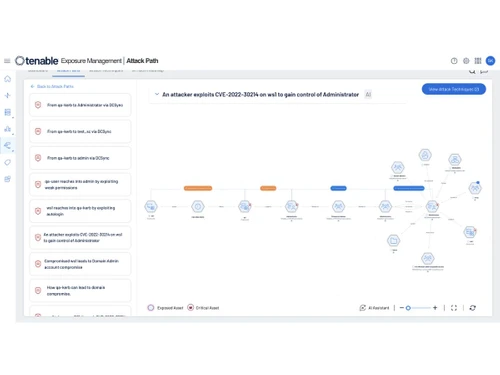Select the central hub node with red badge
500x375 pixels.
click(x=432, y=207)
